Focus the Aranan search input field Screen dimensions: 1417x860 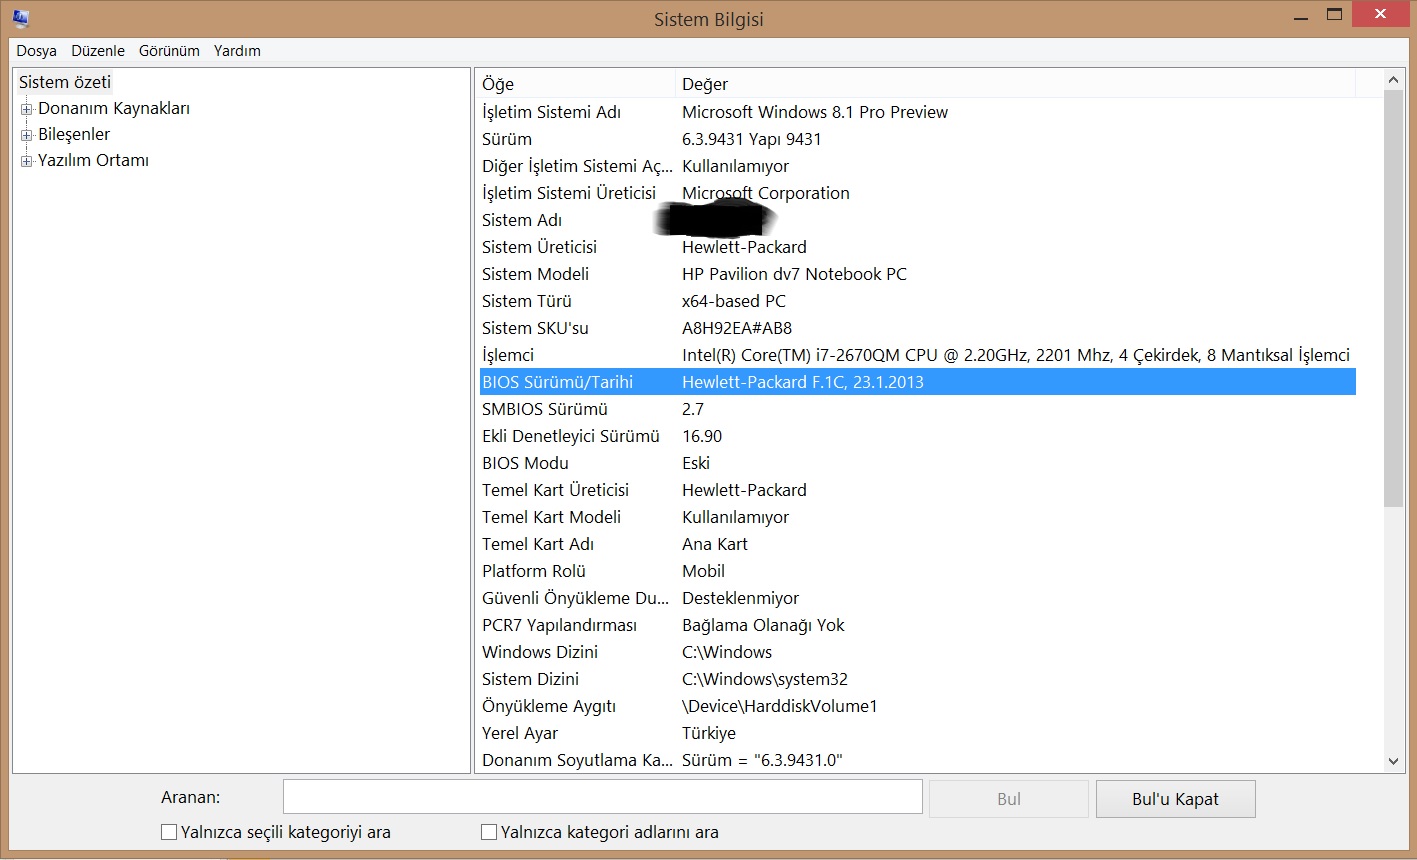tap(602, 797)
